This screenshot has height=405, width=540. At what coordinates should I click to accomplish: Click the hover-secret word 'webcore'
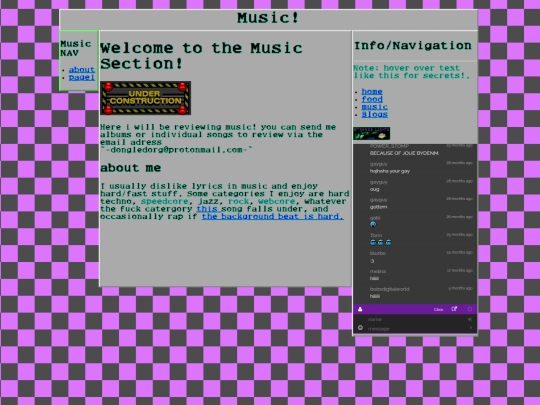point(277,201)
